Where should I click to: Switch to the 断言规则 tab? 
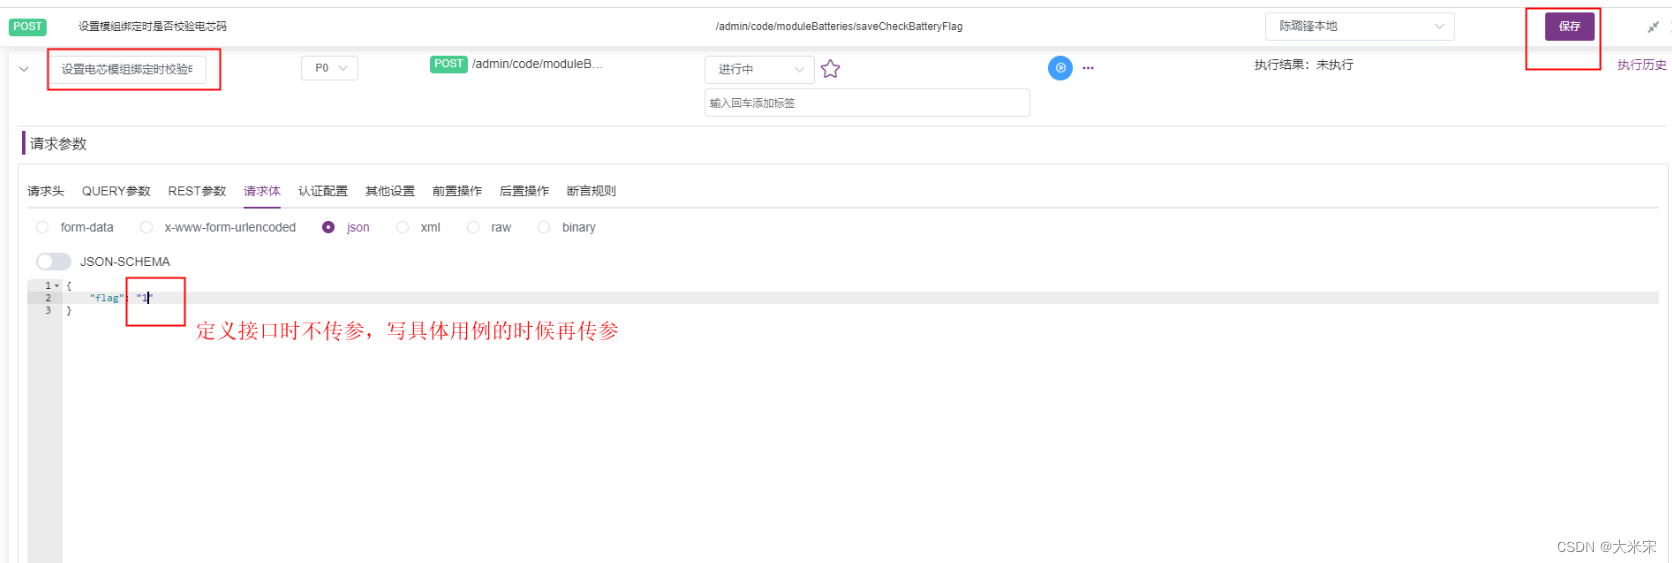[591, 191]
